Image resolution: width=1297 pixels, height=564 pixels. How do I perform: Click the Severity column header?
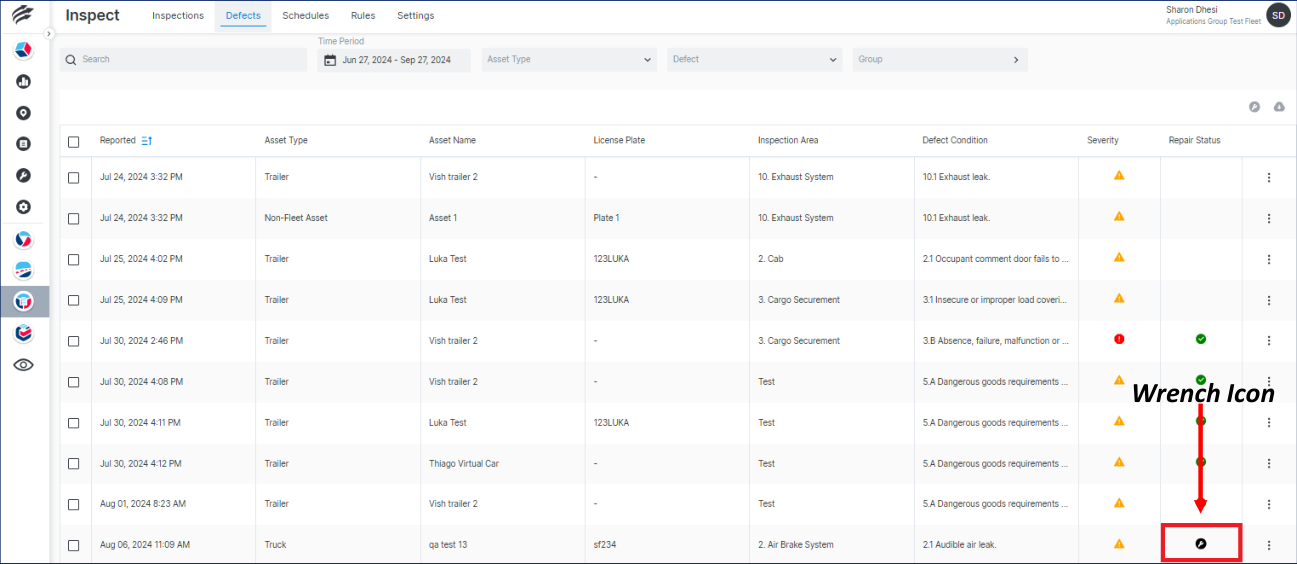pos(1103,141)
